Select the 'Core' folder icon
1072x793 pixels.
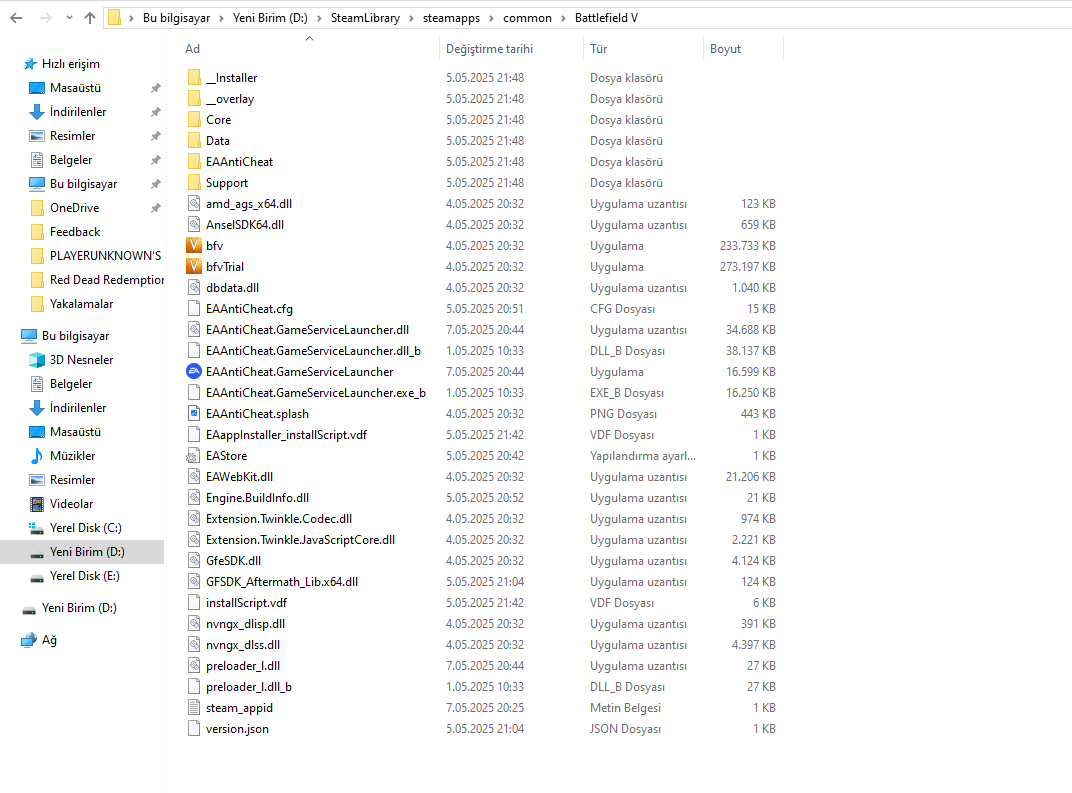coord(194,120)
